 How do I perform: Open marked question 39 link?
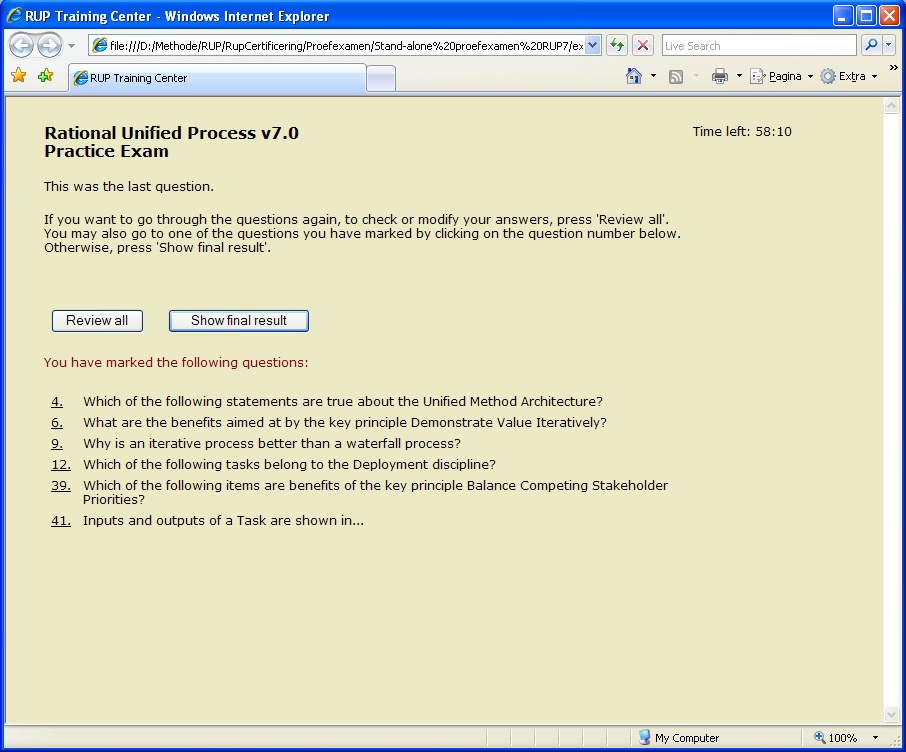[61, 486]
